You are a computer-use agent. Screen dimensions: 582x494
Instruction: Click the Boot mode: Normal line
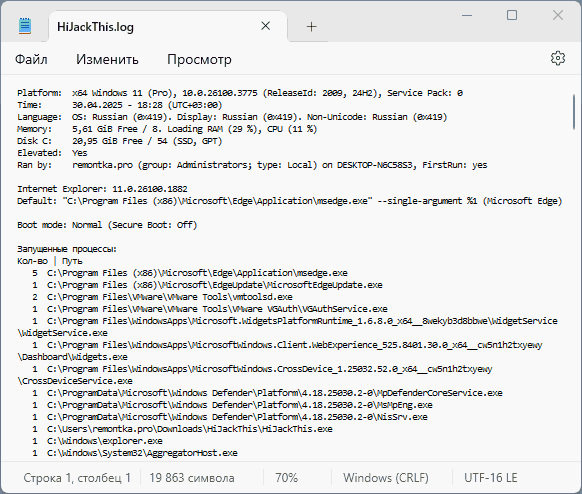pos(107,225)
